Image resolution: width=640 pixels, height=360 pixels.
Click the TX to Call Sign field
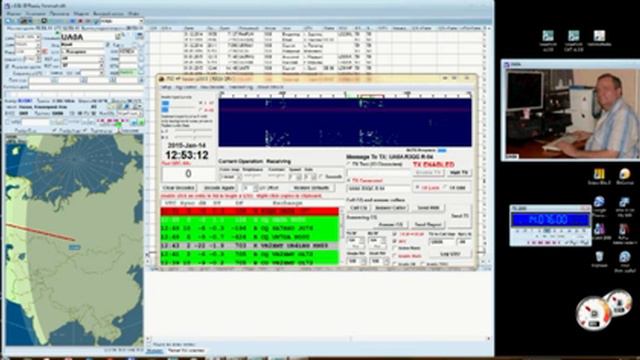point(441,242)
